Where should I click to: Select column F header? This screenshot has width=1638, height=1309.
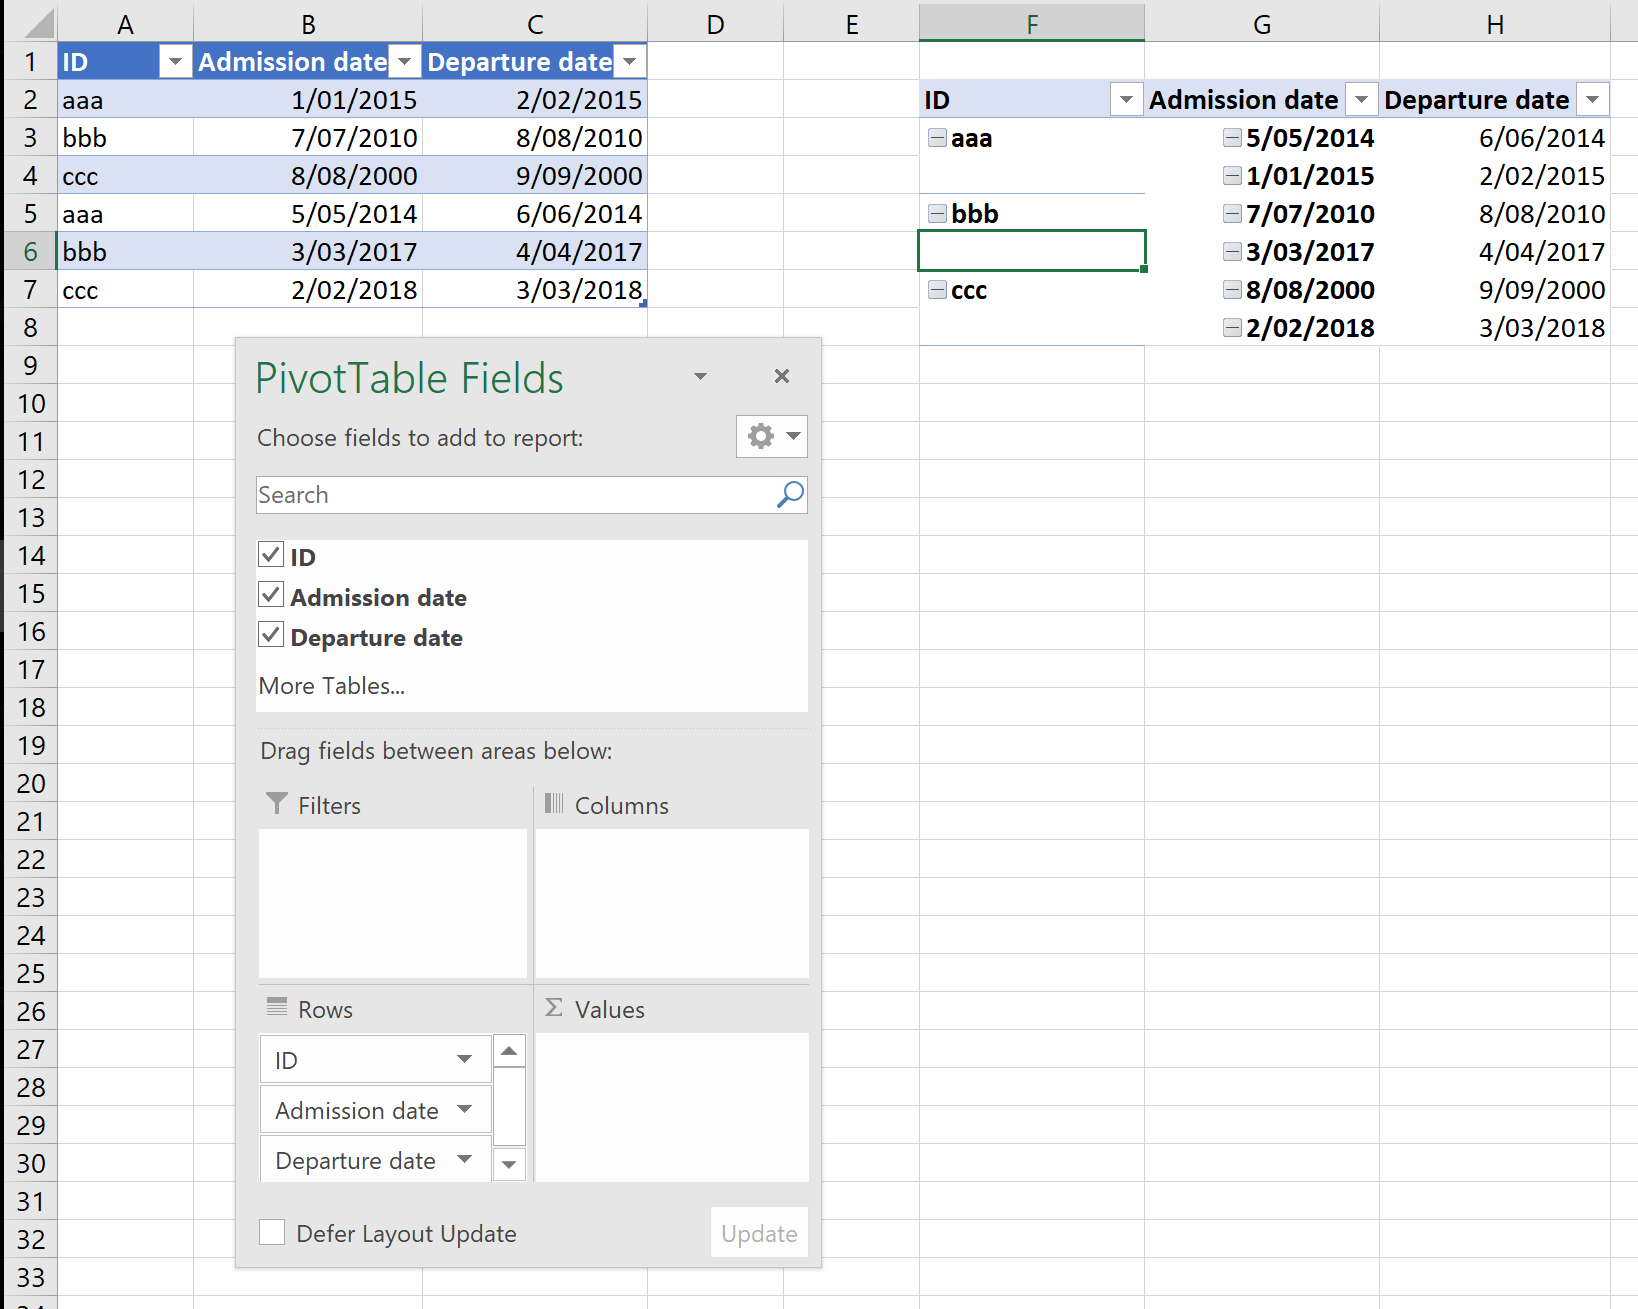point(1031,24)
